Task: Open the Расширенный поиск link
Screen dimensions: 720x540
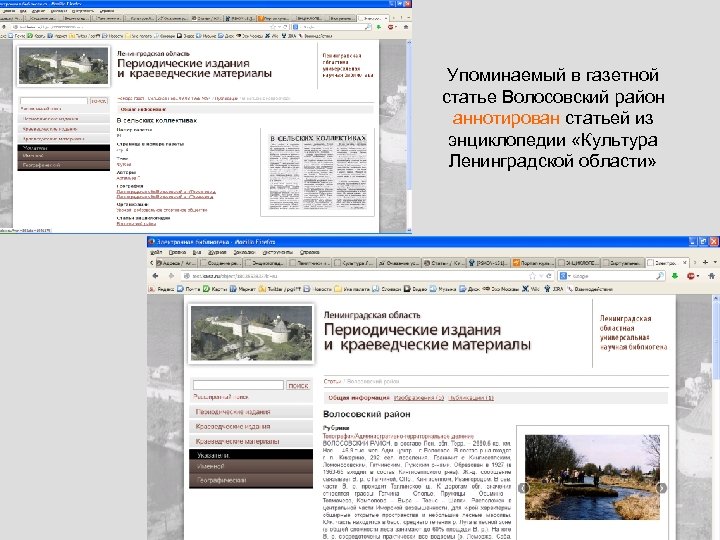Action: tap(221, 397)
